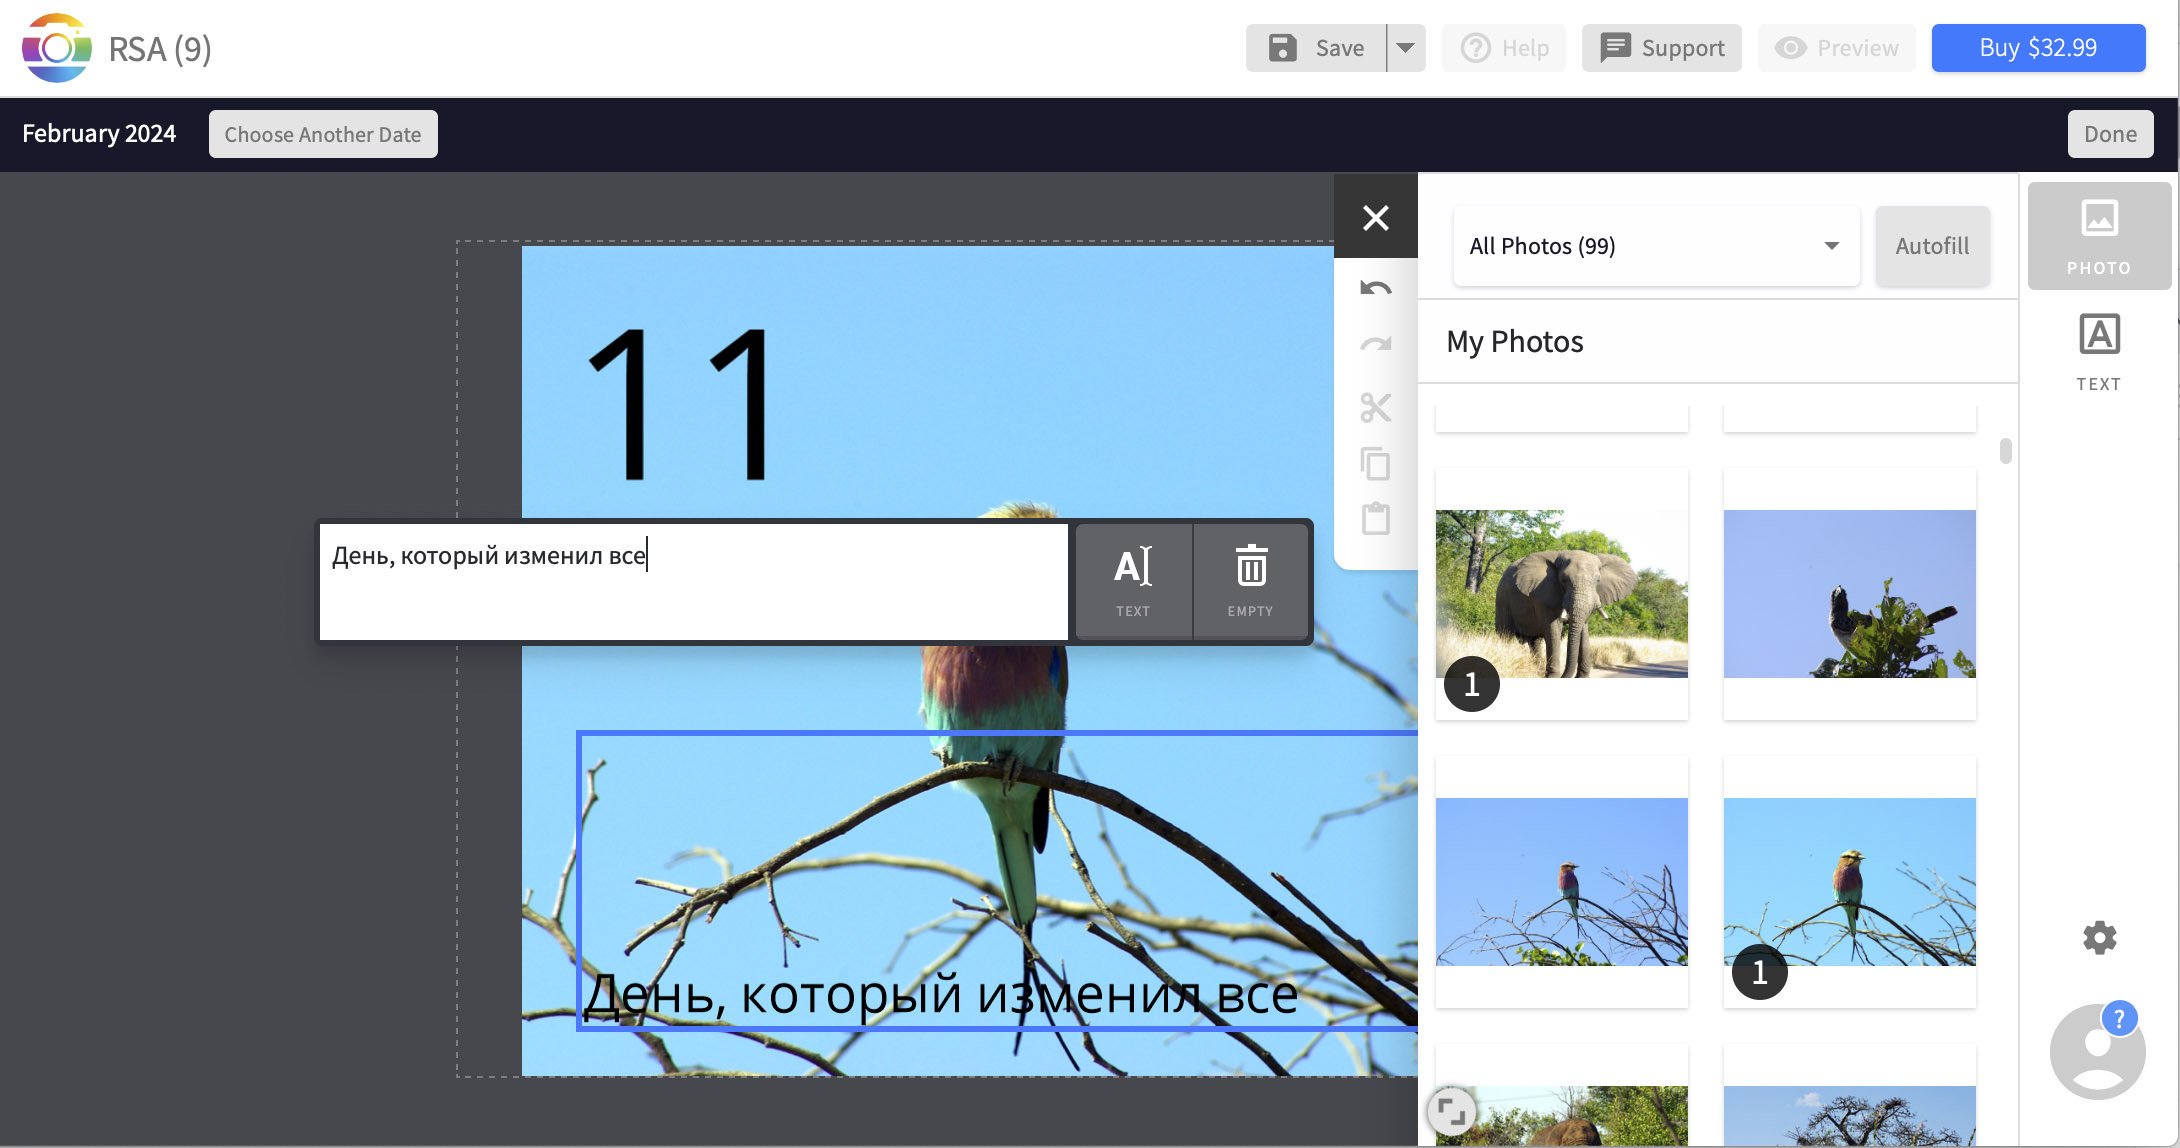Expand the All Photos (99) dropdown
2180x1148 pixels.
(x=1656, y=246)
